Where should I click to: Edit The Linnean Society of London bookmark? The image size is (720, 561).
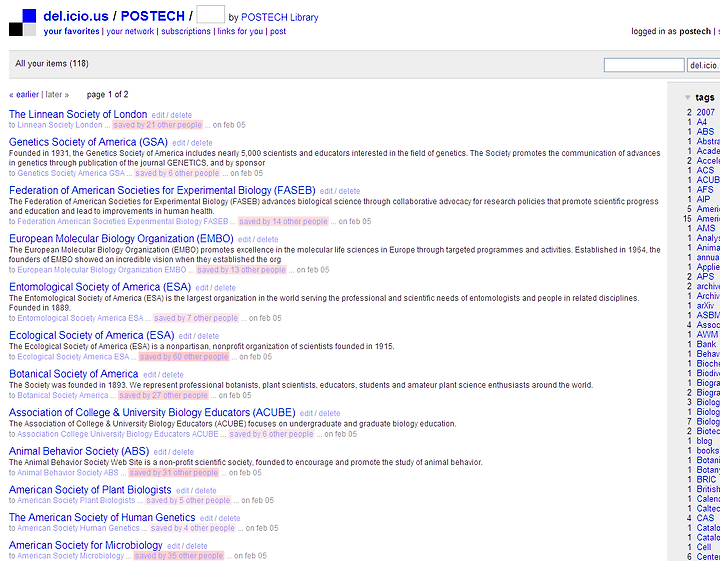(x=158, y=115)
